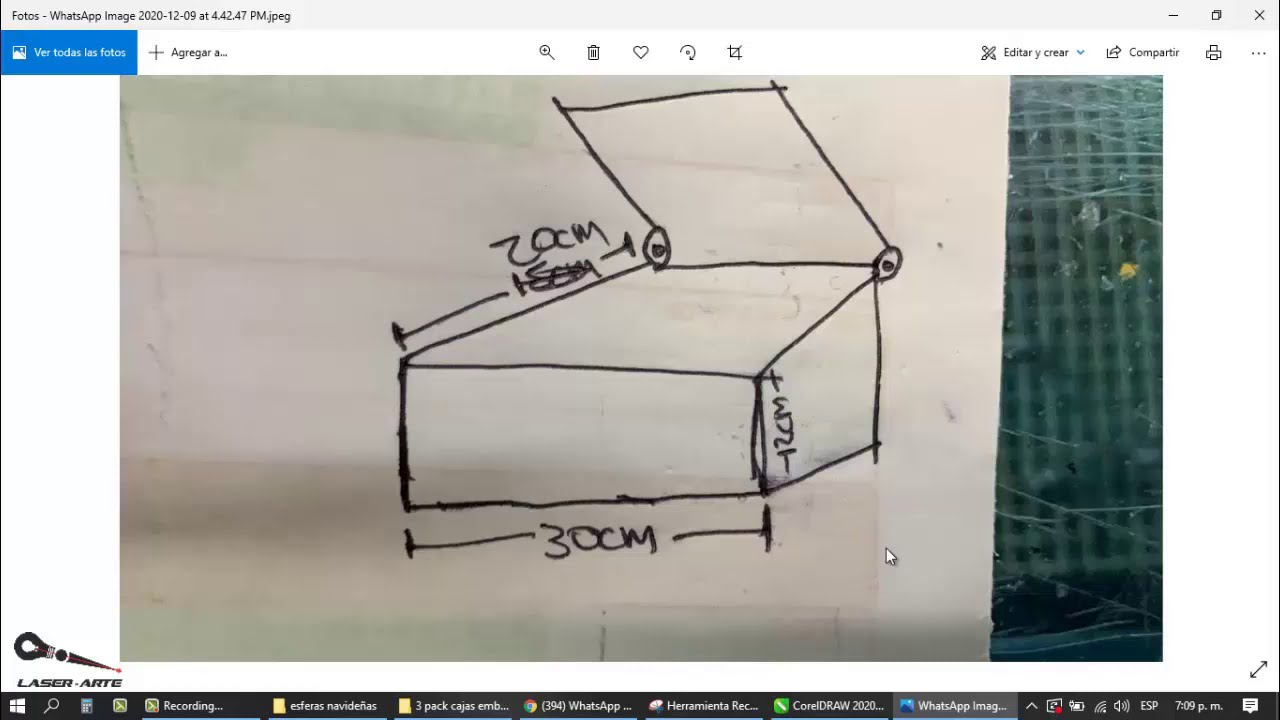Open 3 pack cajas emb... taskbar folder
The image size is (1280, 720).
(452, 705)
